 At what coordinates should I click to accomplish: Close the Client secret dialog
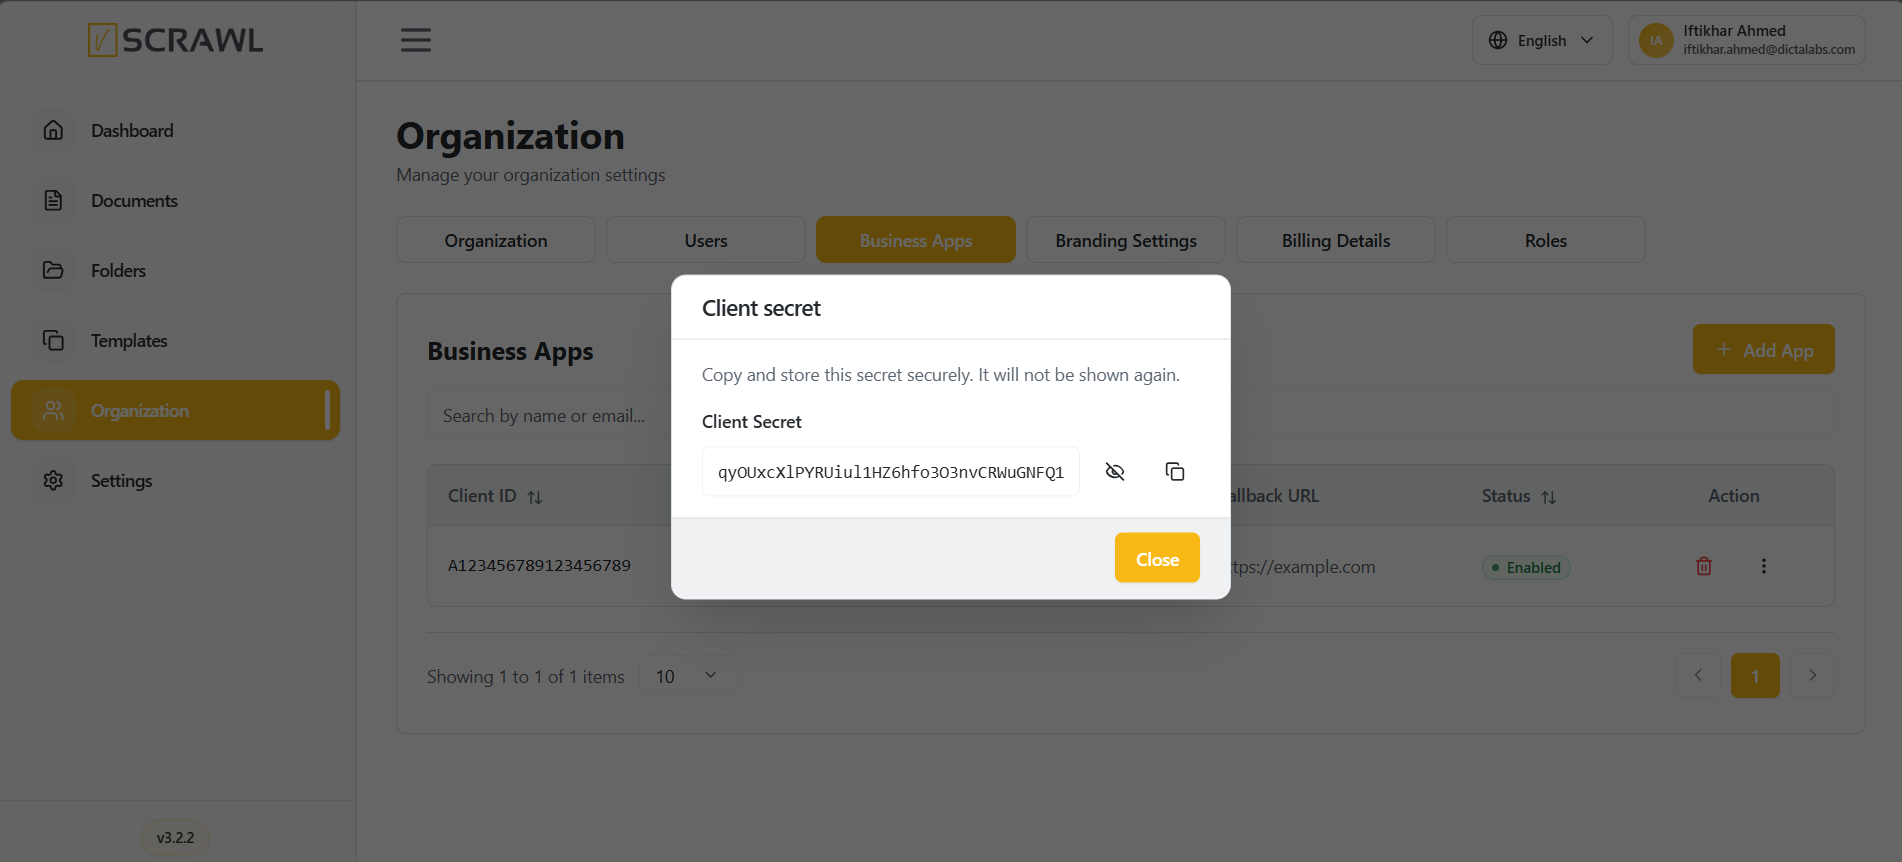coord(1157,558)
